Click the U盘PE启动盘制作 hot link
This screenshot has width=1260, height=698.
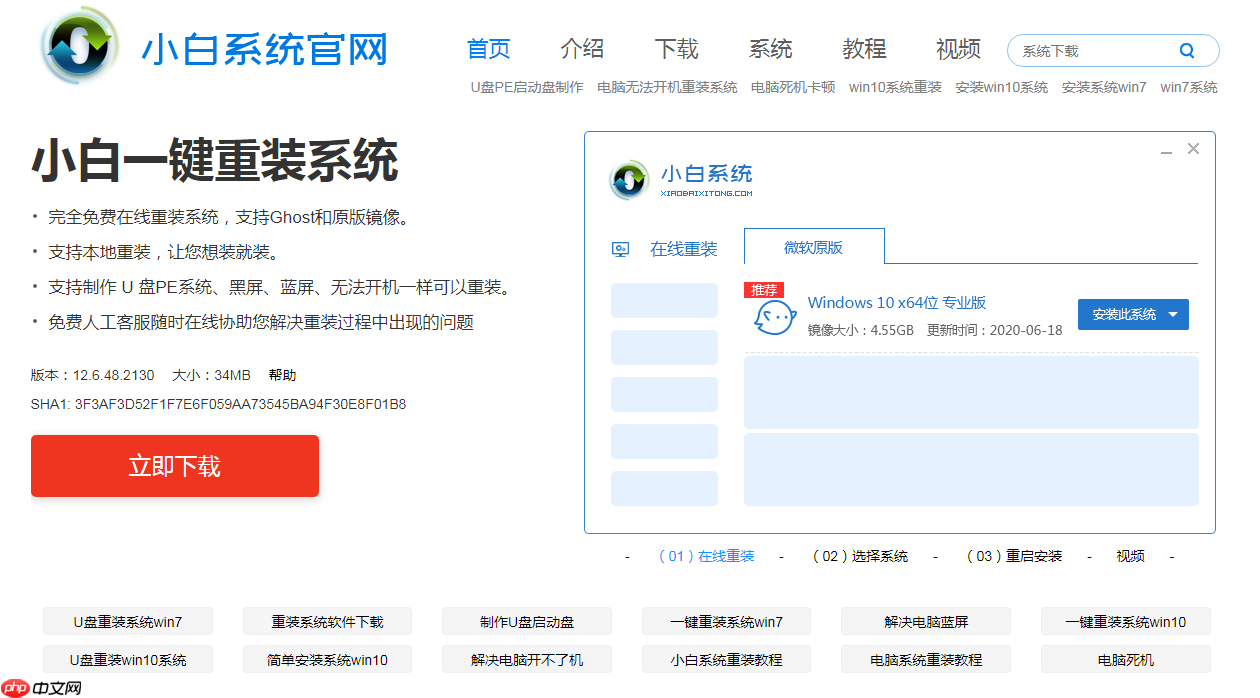[527, 87]
